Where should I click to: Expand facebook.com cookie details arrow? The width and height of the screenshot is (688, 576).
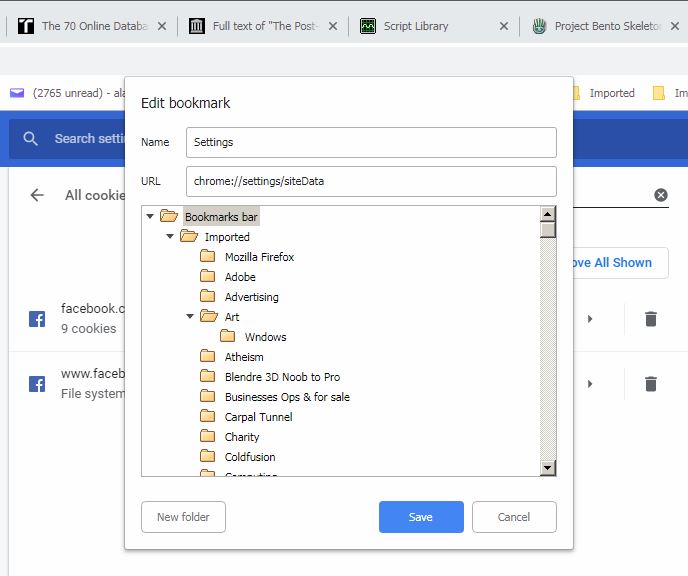click(x=590, y=319)
